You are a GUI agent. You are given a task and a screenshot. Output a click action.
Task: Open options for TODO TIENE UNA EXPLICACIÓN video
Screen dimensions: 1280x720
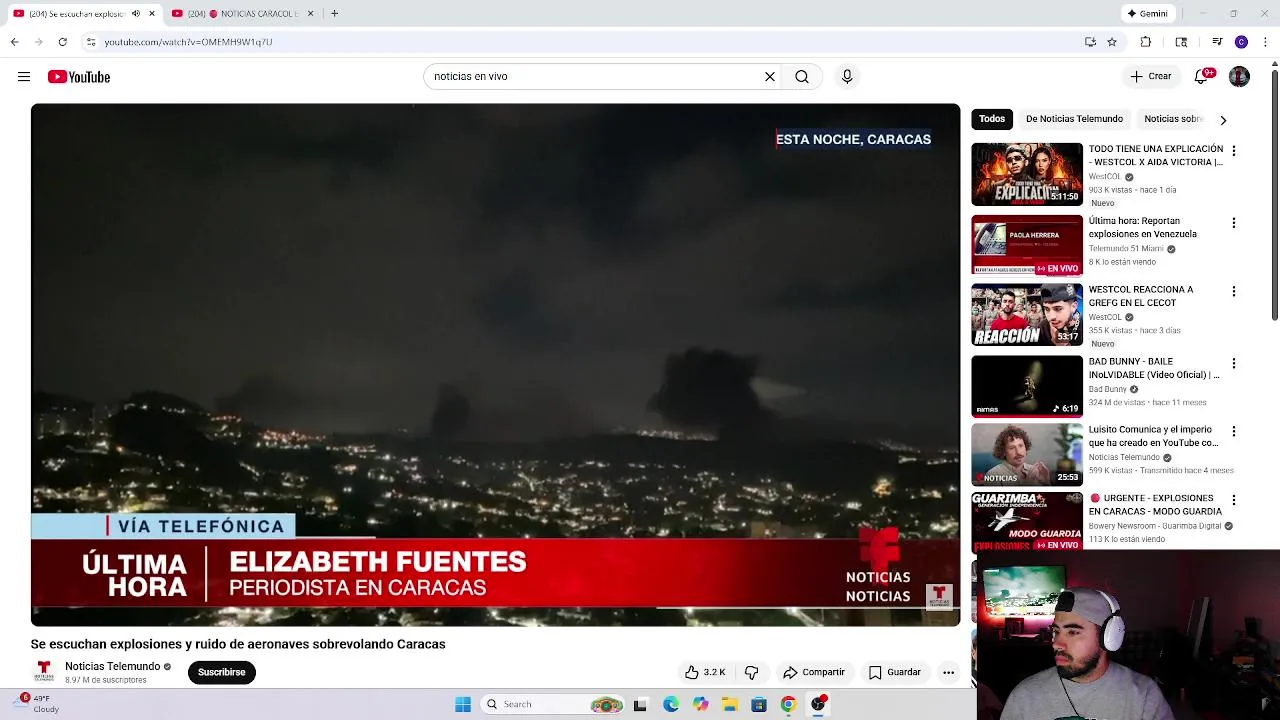pos(1233,151)
